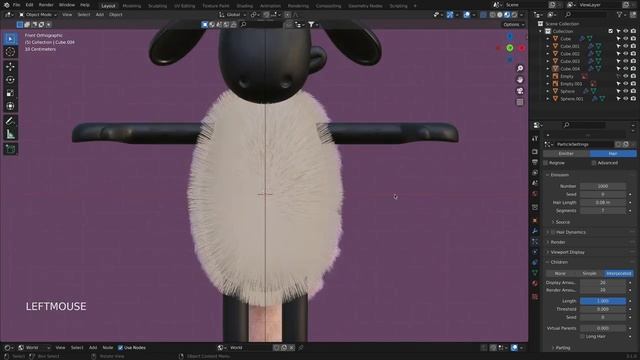
Task: Open the Modifier wrench properties tab
Action: point(535,231)
